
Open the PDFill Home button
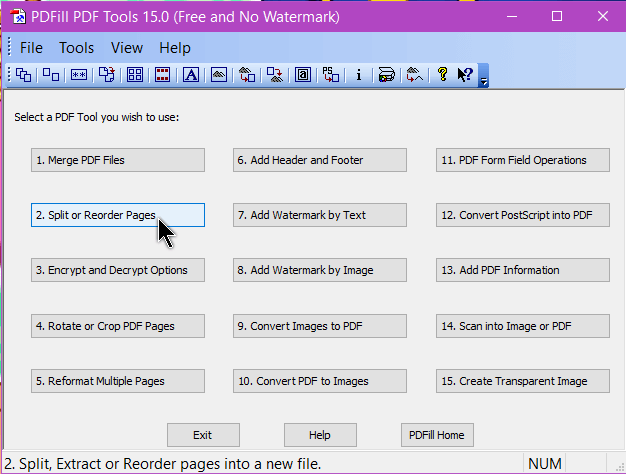437,435
